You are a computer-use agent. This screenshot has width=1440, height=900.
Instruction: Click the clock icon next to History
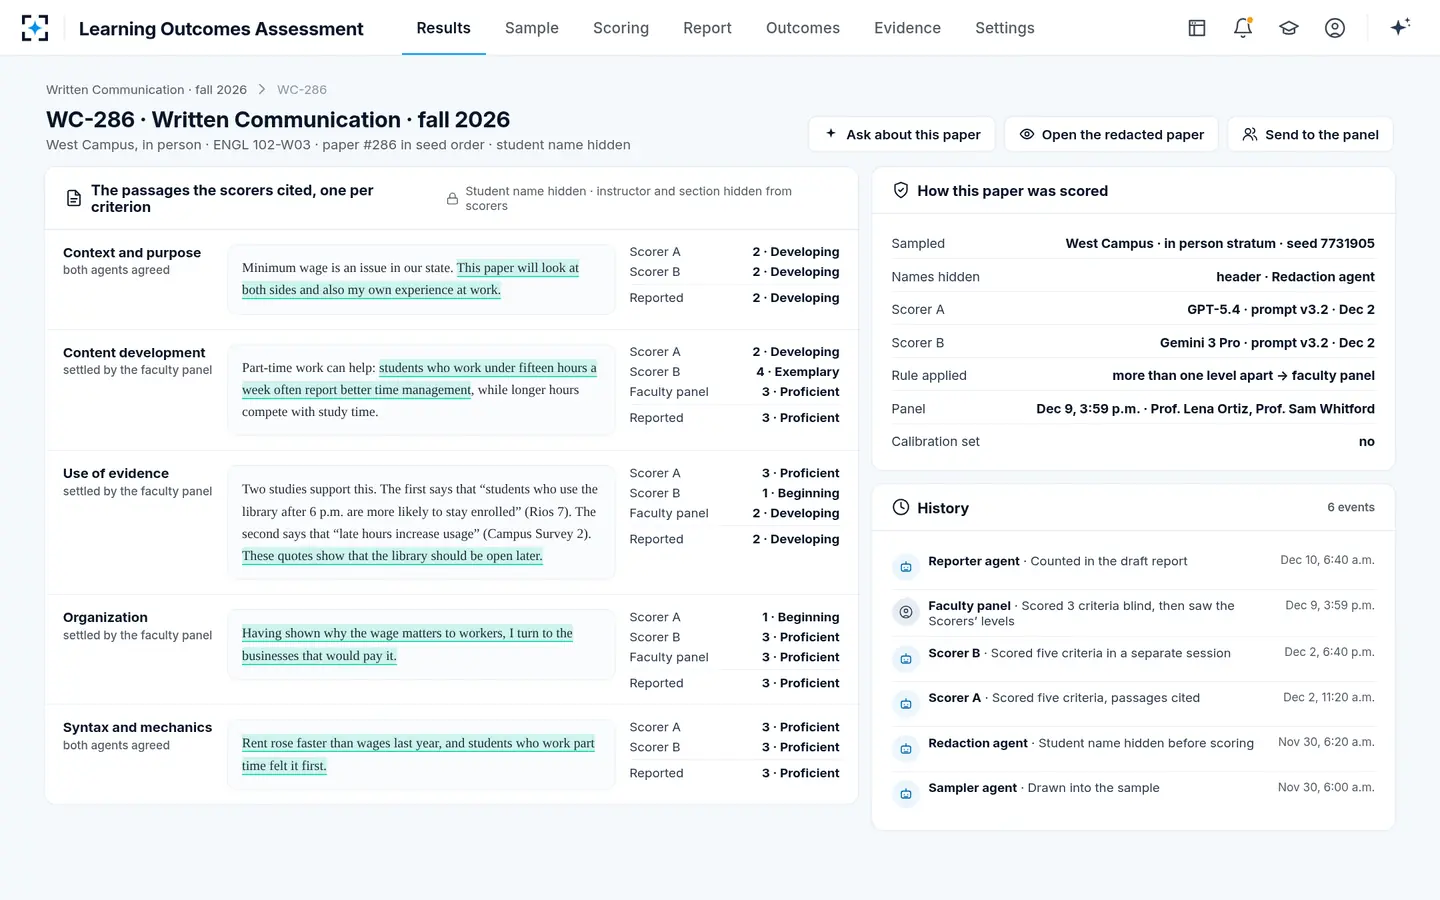coord(901,507)
